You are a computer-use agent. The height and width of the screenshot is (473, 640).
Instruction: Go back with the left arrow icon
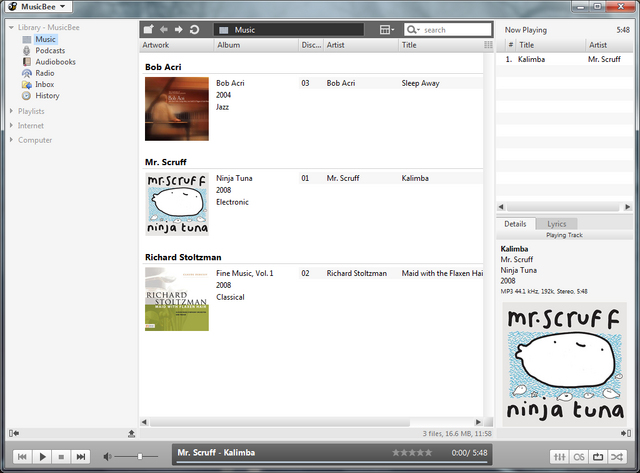point(164,29)
